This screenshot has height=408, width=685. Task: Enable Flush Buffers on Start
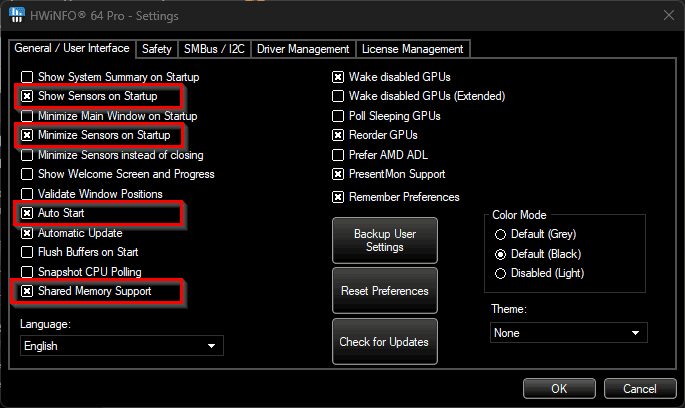click(x=27, y=252)
